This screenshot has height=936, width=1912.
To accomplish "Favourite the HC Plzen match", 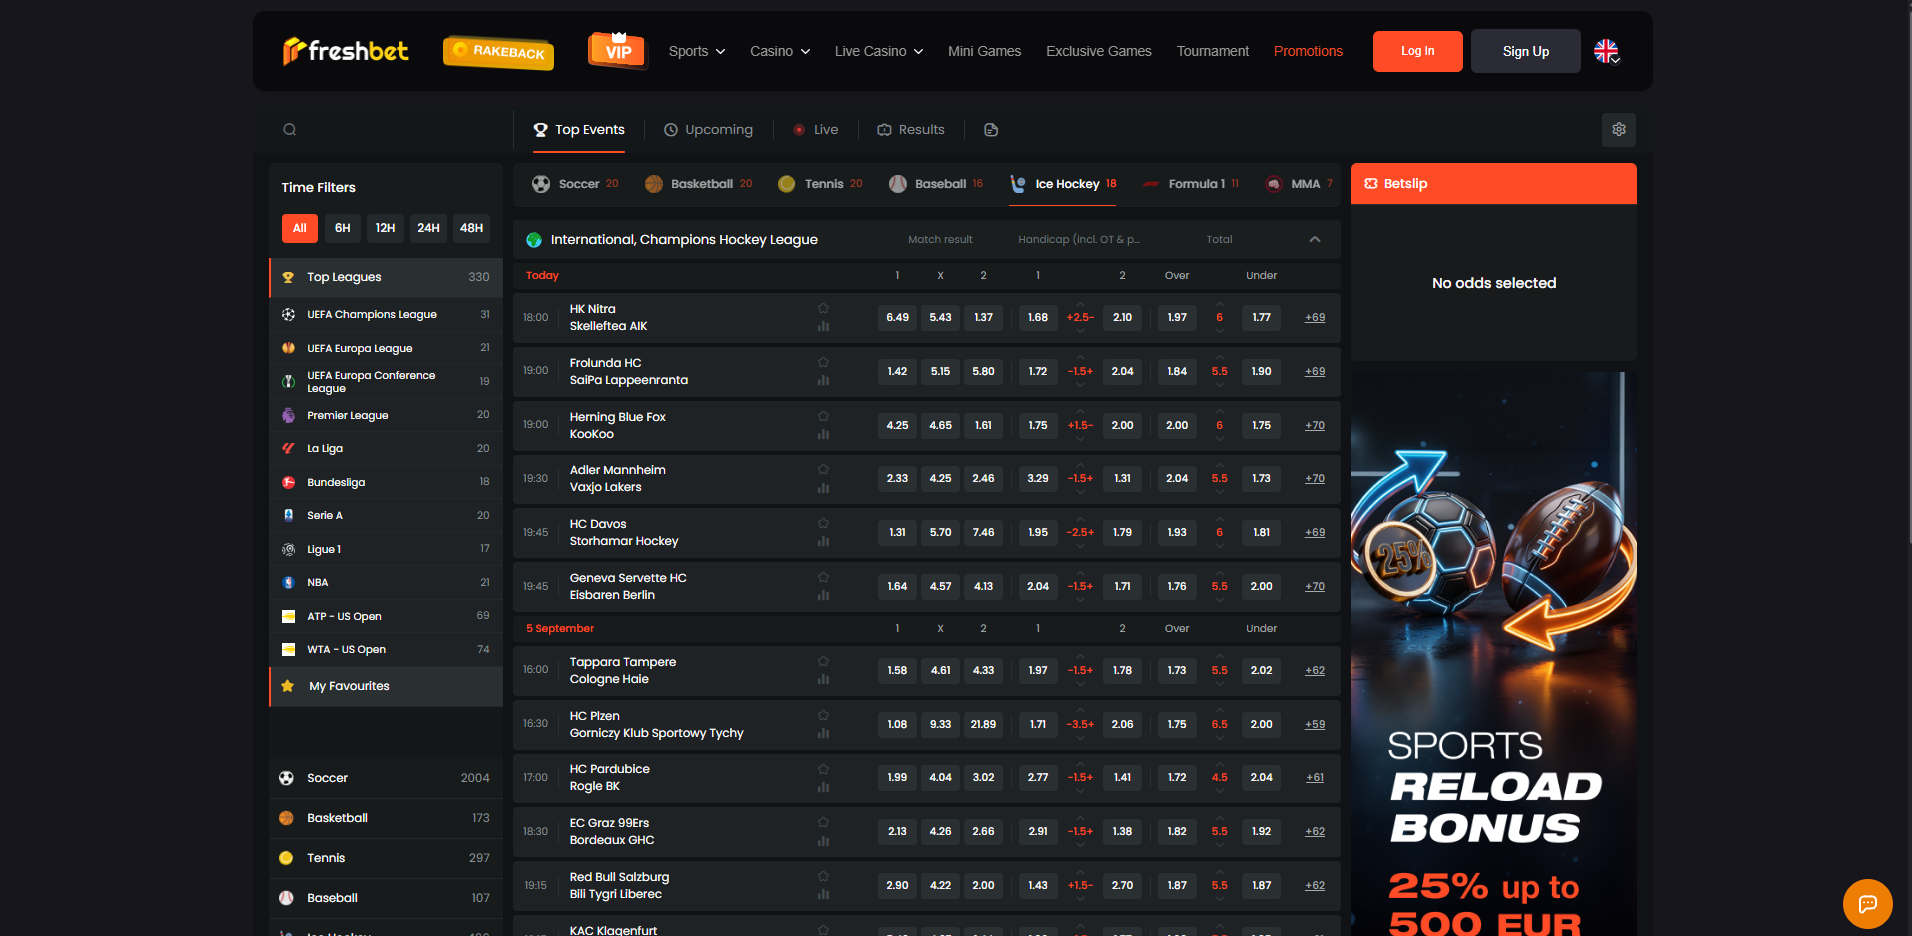I will click(x=823, y=715).
